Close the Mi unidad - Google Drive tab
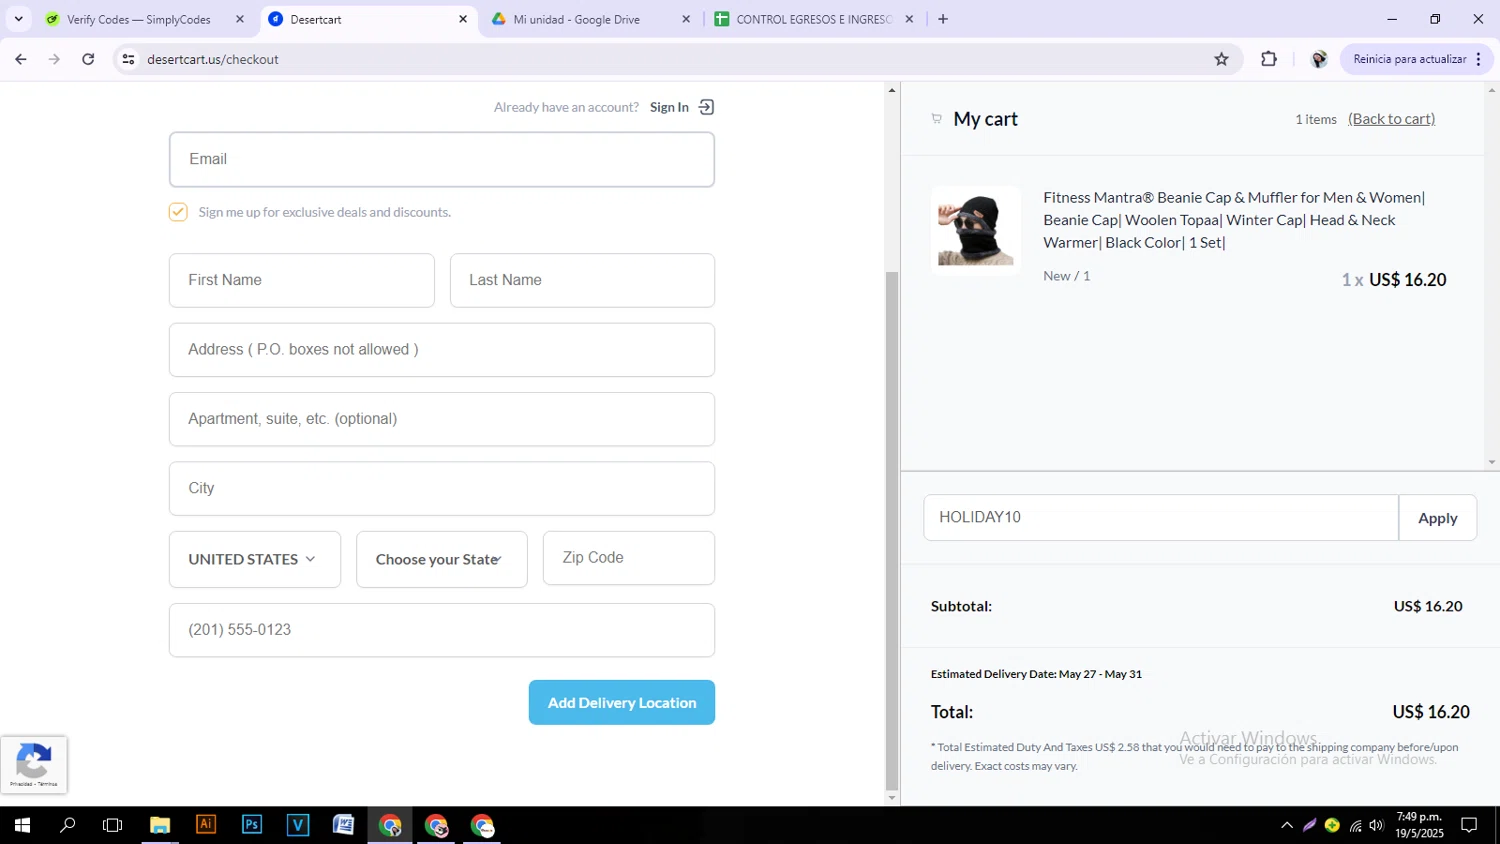Screen dimensions: 1500x844 click(x=686, y=19)
